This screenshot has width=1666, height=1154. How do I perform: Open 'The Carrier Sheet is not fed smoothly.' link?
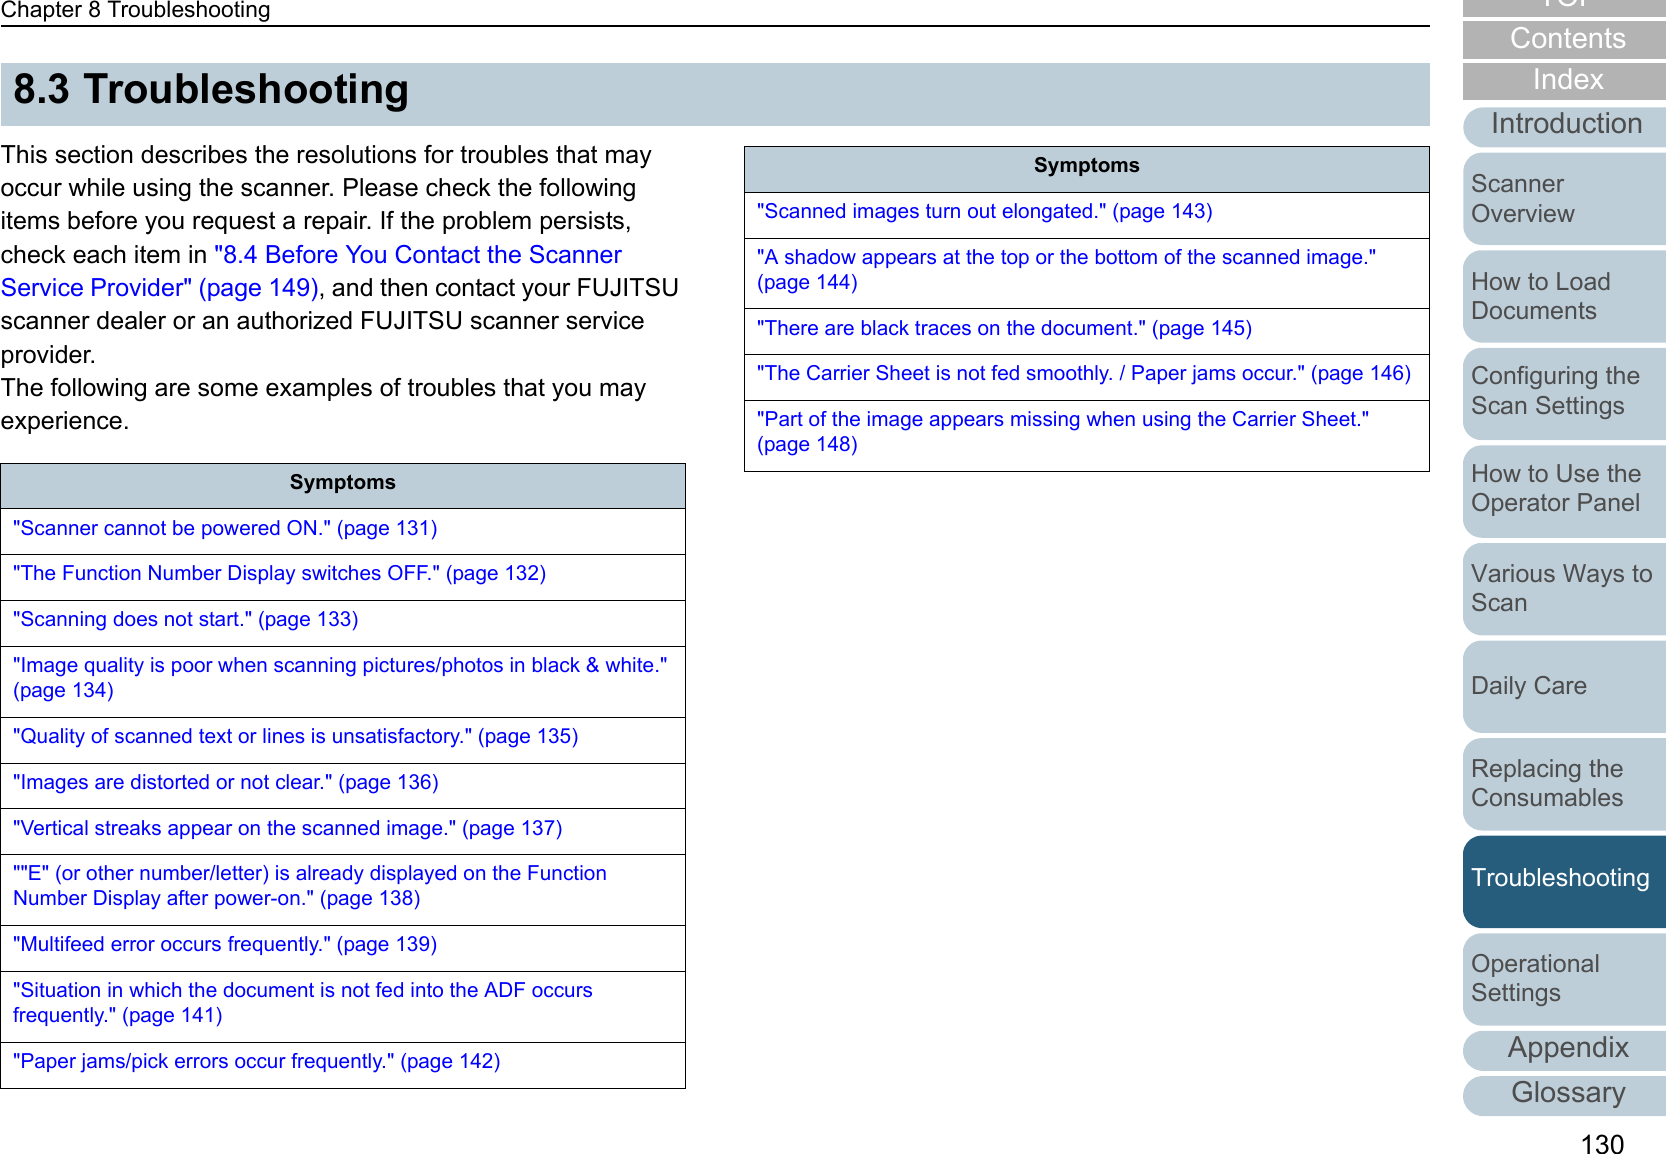[x=1084, y=373]
